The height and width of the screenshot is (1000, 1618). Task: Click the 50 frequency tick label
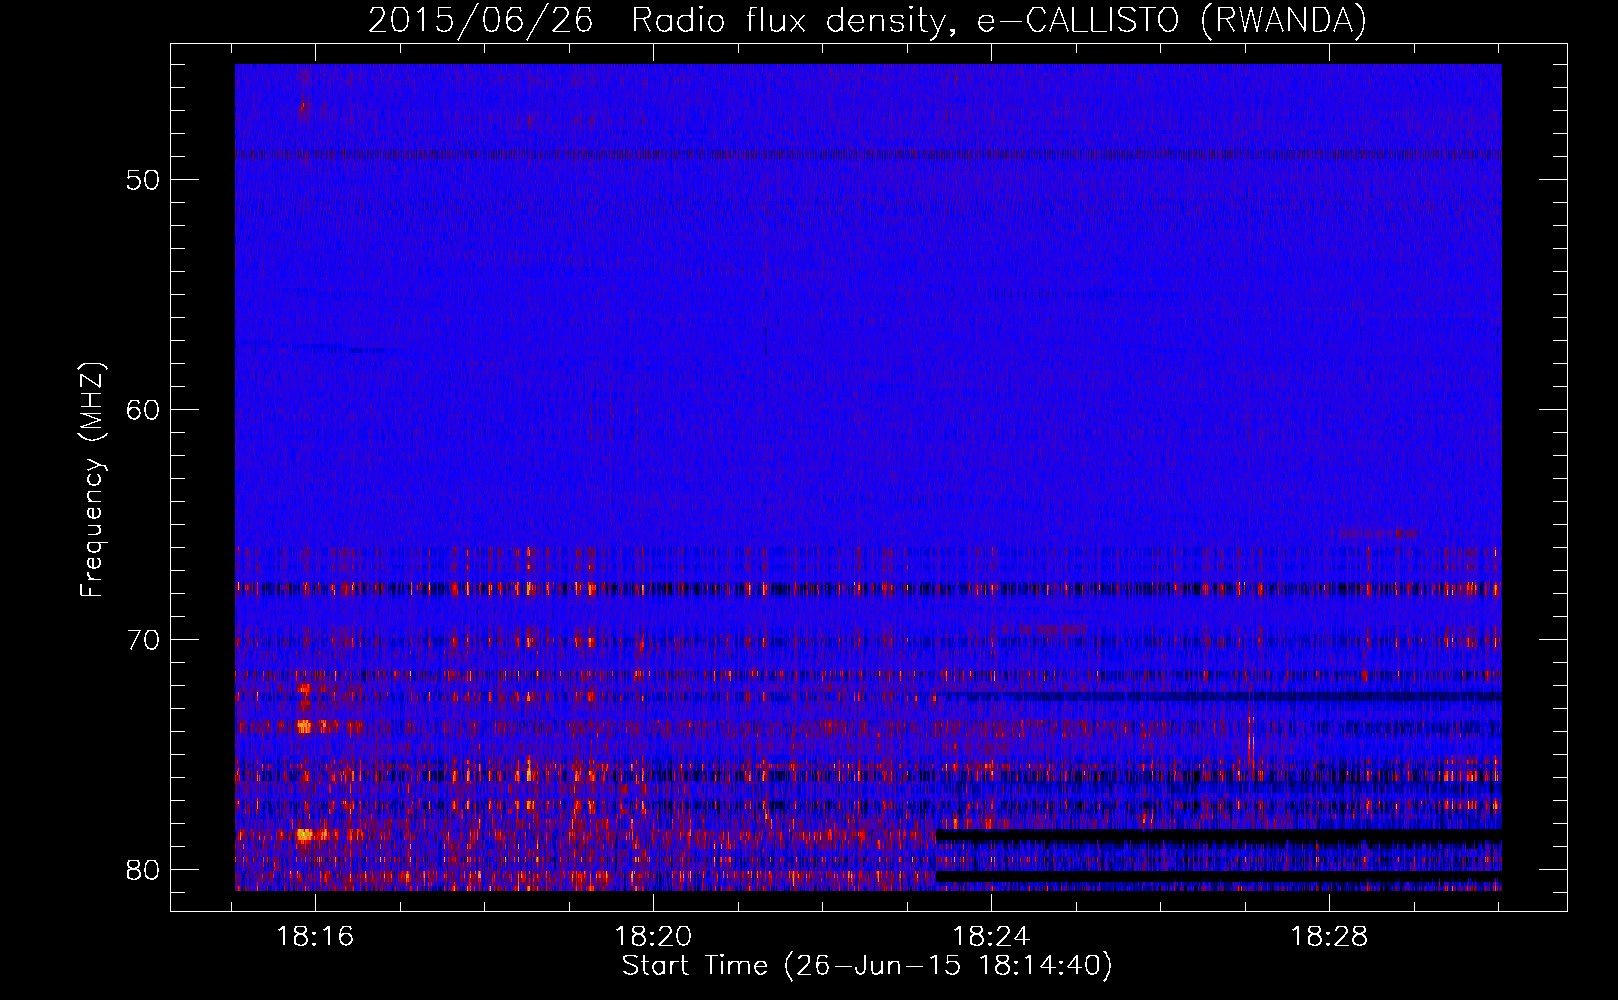click(x=143, y=180)
